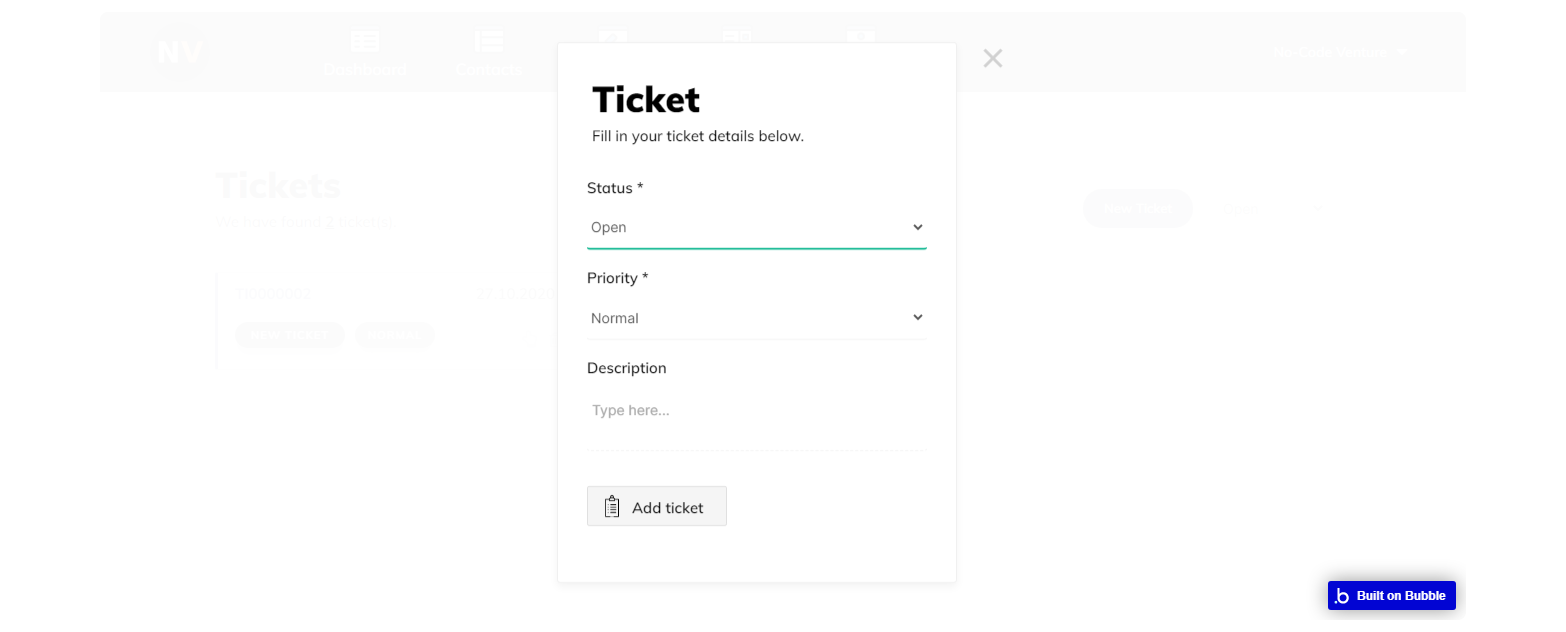This screenshot has width=1566, height=632.
Task: Expand the Open filter dropdown beside New Ticket
Action: tap(1272, 210)
